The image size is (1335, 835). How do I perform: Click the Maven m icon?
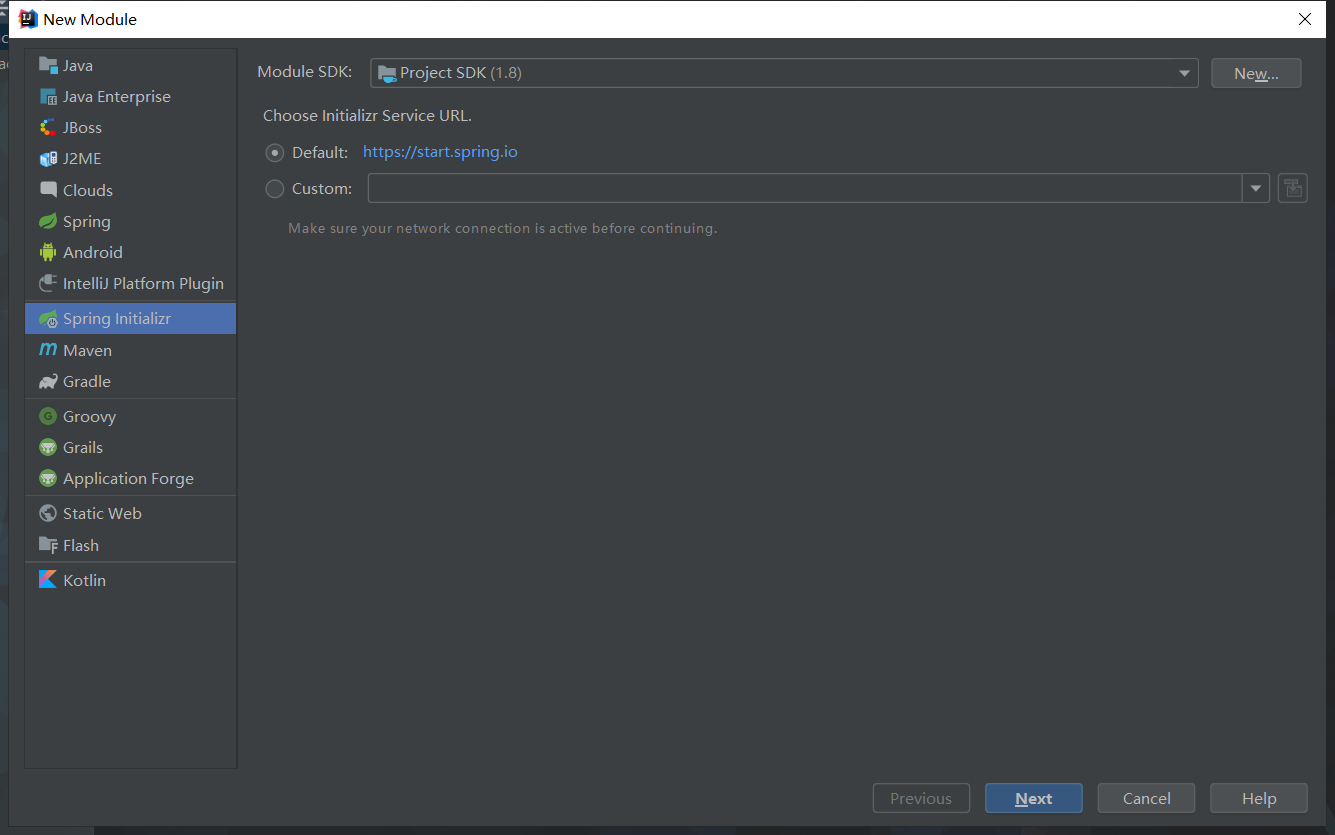tap(48, 350)
